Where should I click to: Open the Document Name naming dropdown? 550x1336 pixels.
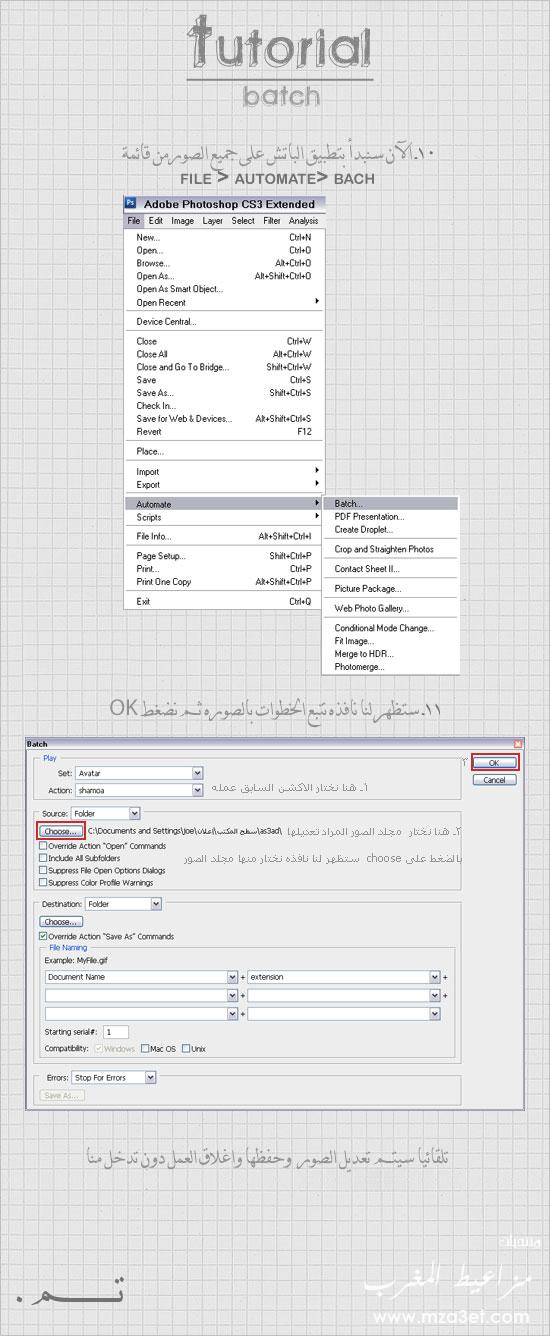coord(141,977)
